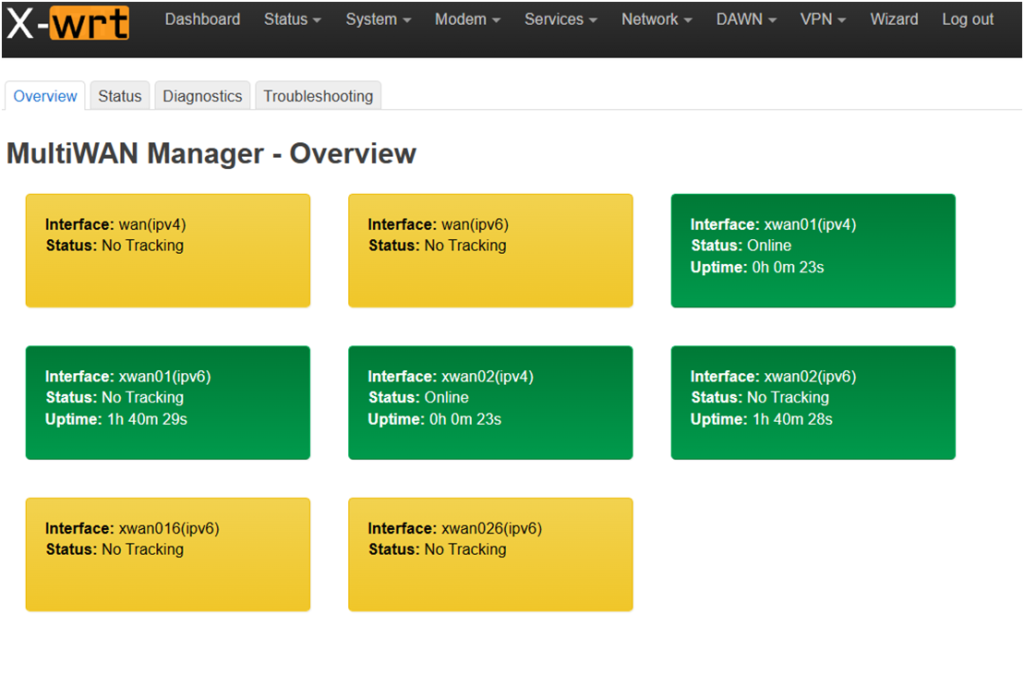Select the xwan02(ipv4) interface card
Screen dimensions: 1024x698
click(490, 403)
